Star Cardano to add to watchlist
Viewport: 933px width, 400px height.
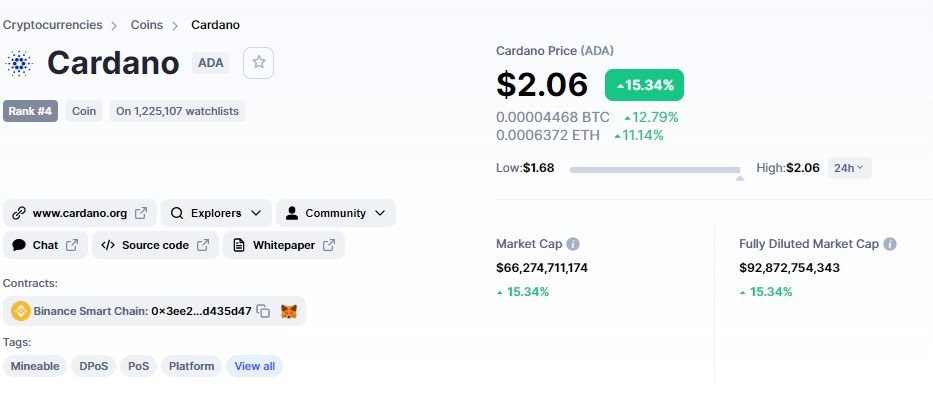[x=259, y=62]
